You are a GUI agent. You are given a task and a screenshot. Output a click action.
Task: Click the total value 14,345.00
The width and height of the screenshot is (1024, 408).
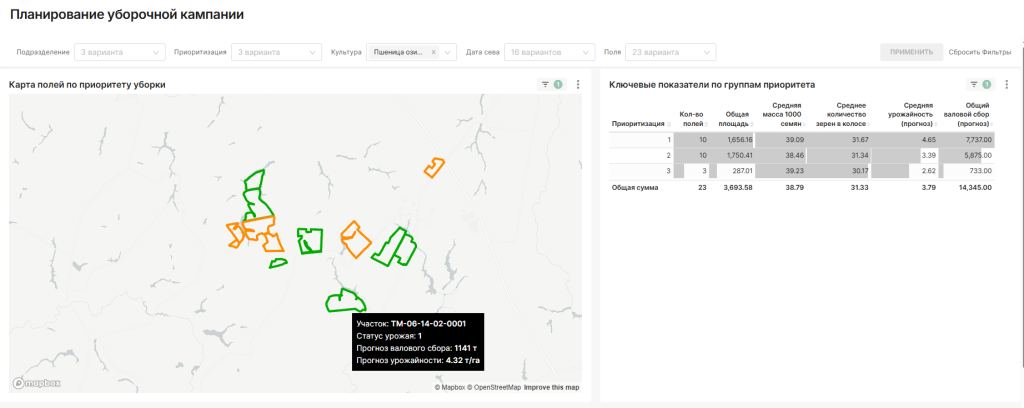click(x=974, y=187)
